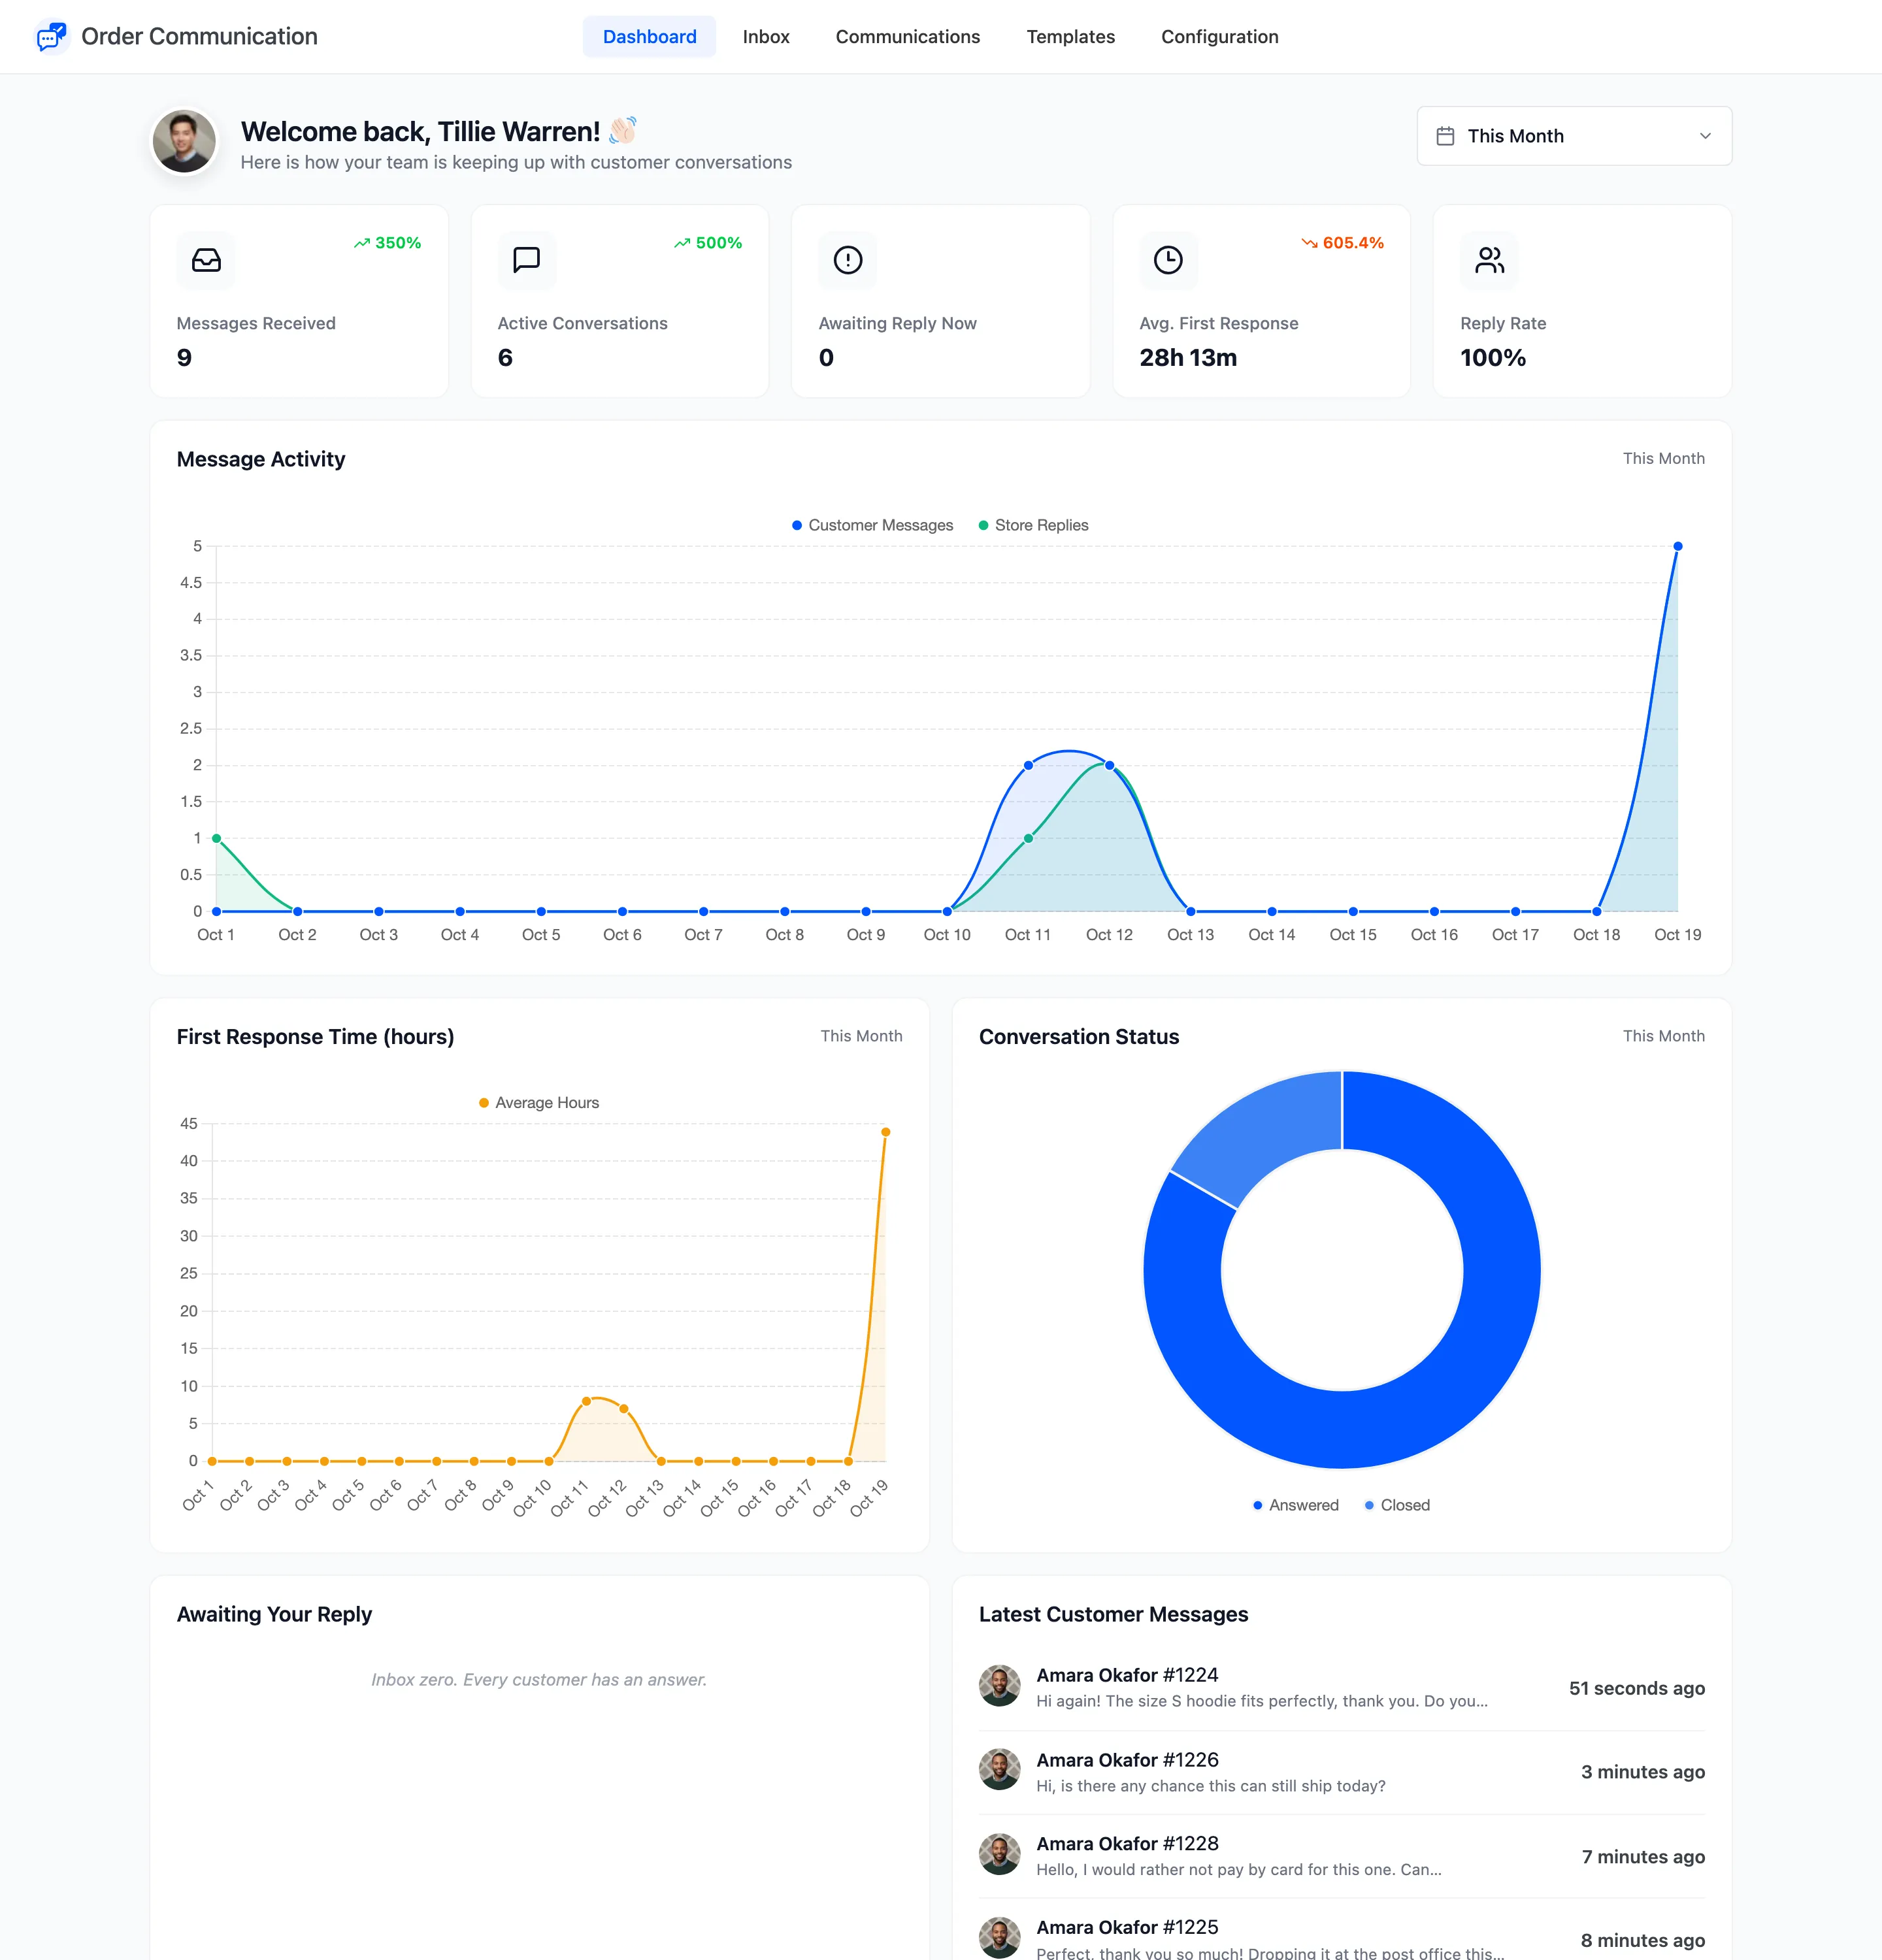Navigate to the Configuration tab
This screenshot has height=1960, width=1882.
point(1219,37)
